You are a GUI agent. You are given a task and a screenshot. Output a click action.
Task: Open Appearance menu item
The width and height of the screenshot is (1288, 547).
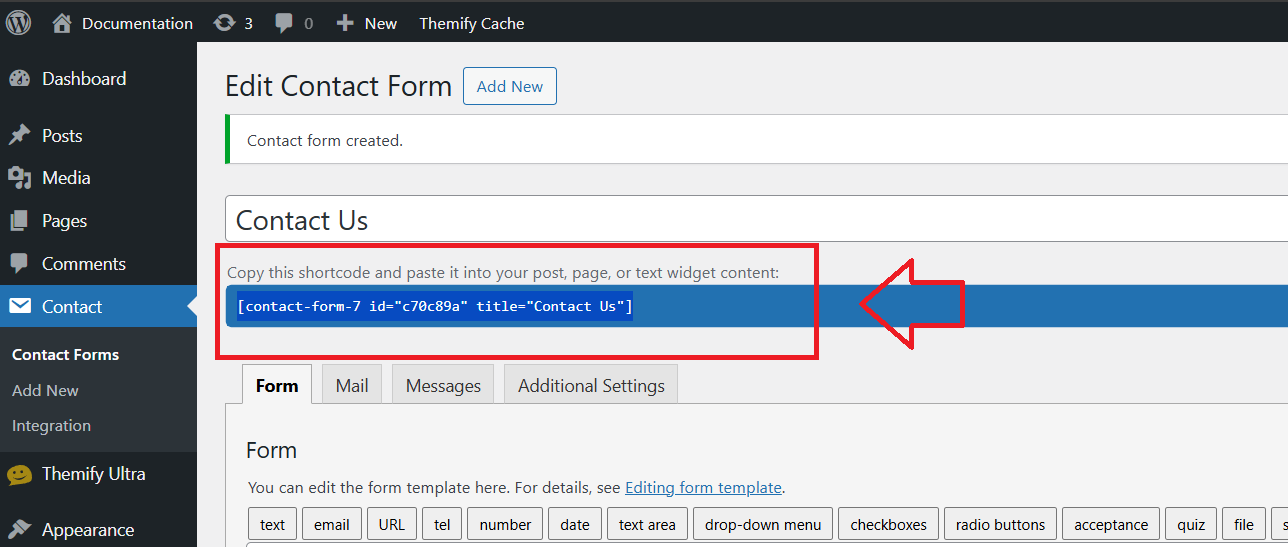88,530
